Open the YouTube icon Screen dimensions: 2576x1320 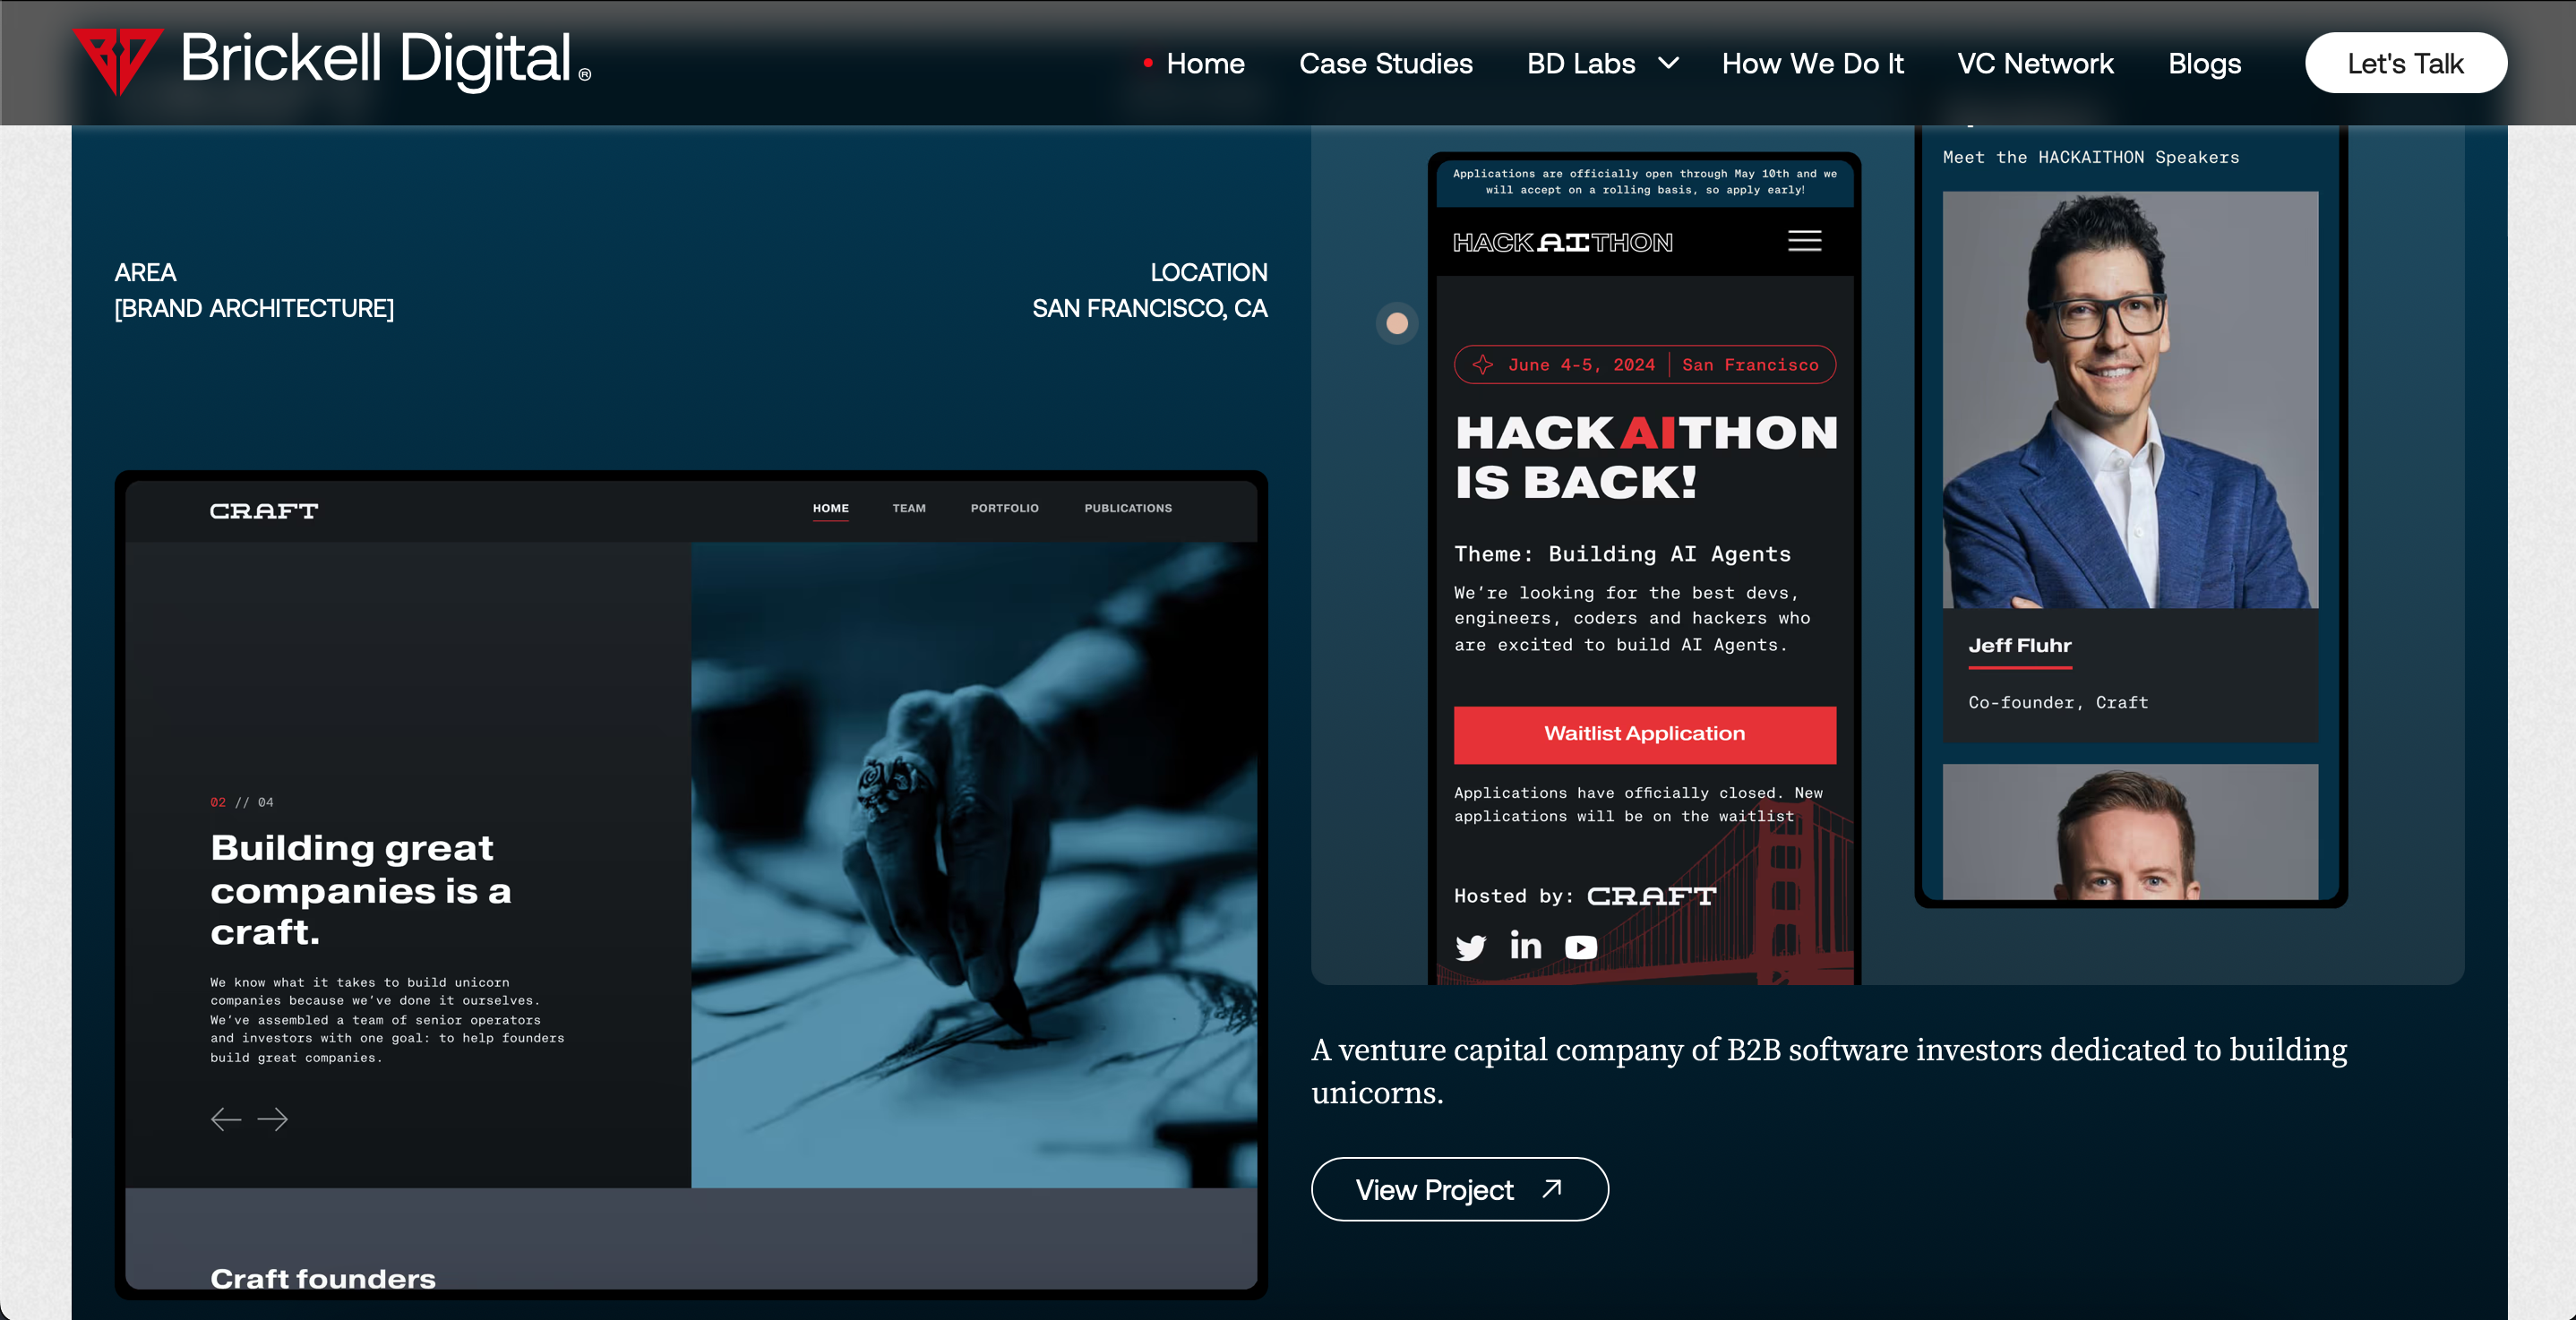(x=1580, y=947)
